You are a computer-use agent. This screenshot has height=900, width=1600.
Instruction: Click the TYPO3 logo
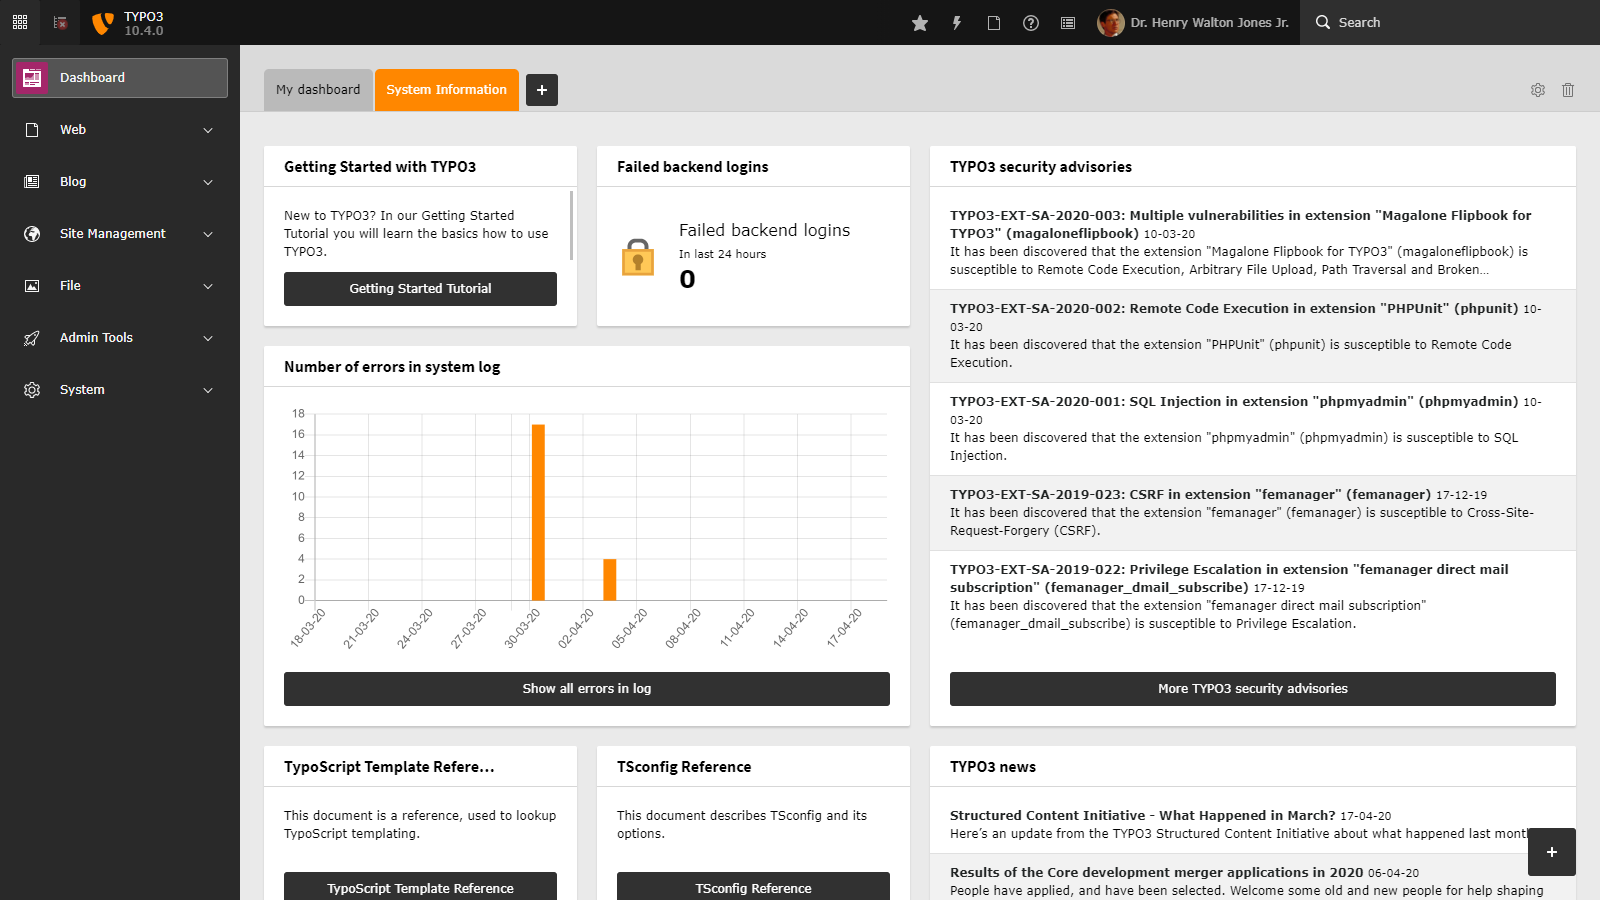101,22
